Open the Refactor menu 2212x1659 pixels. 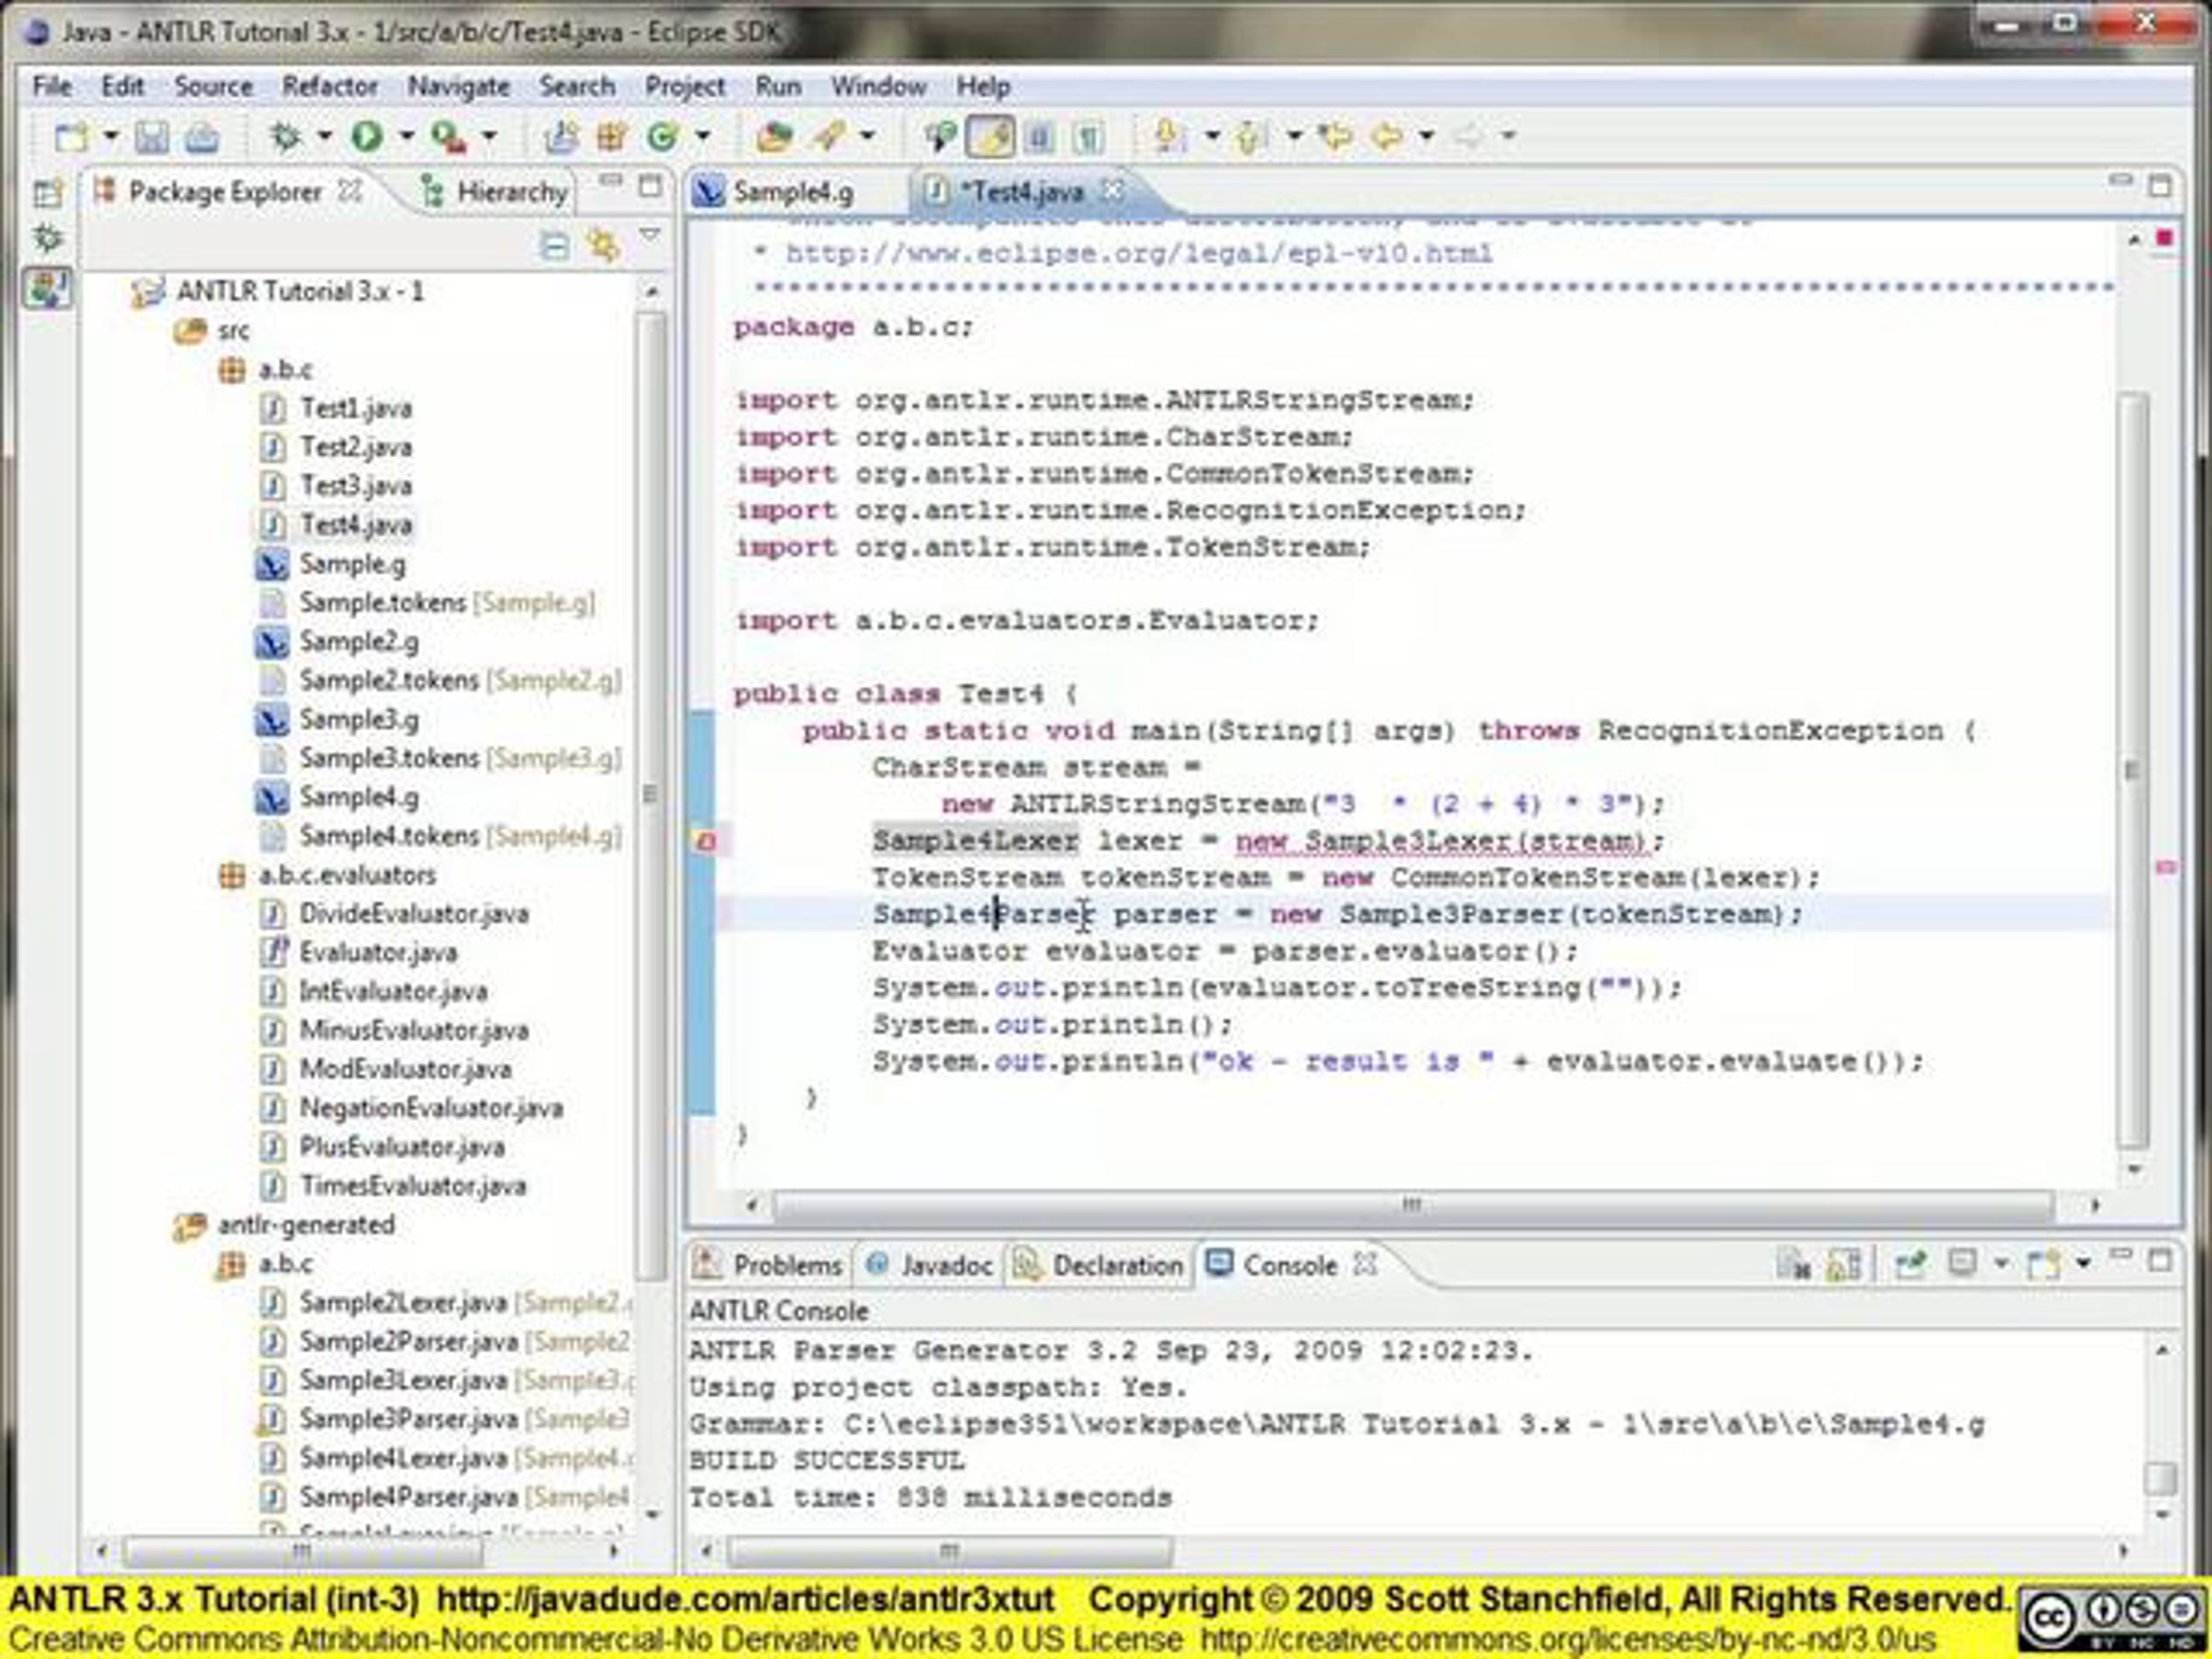pos(330,87)
